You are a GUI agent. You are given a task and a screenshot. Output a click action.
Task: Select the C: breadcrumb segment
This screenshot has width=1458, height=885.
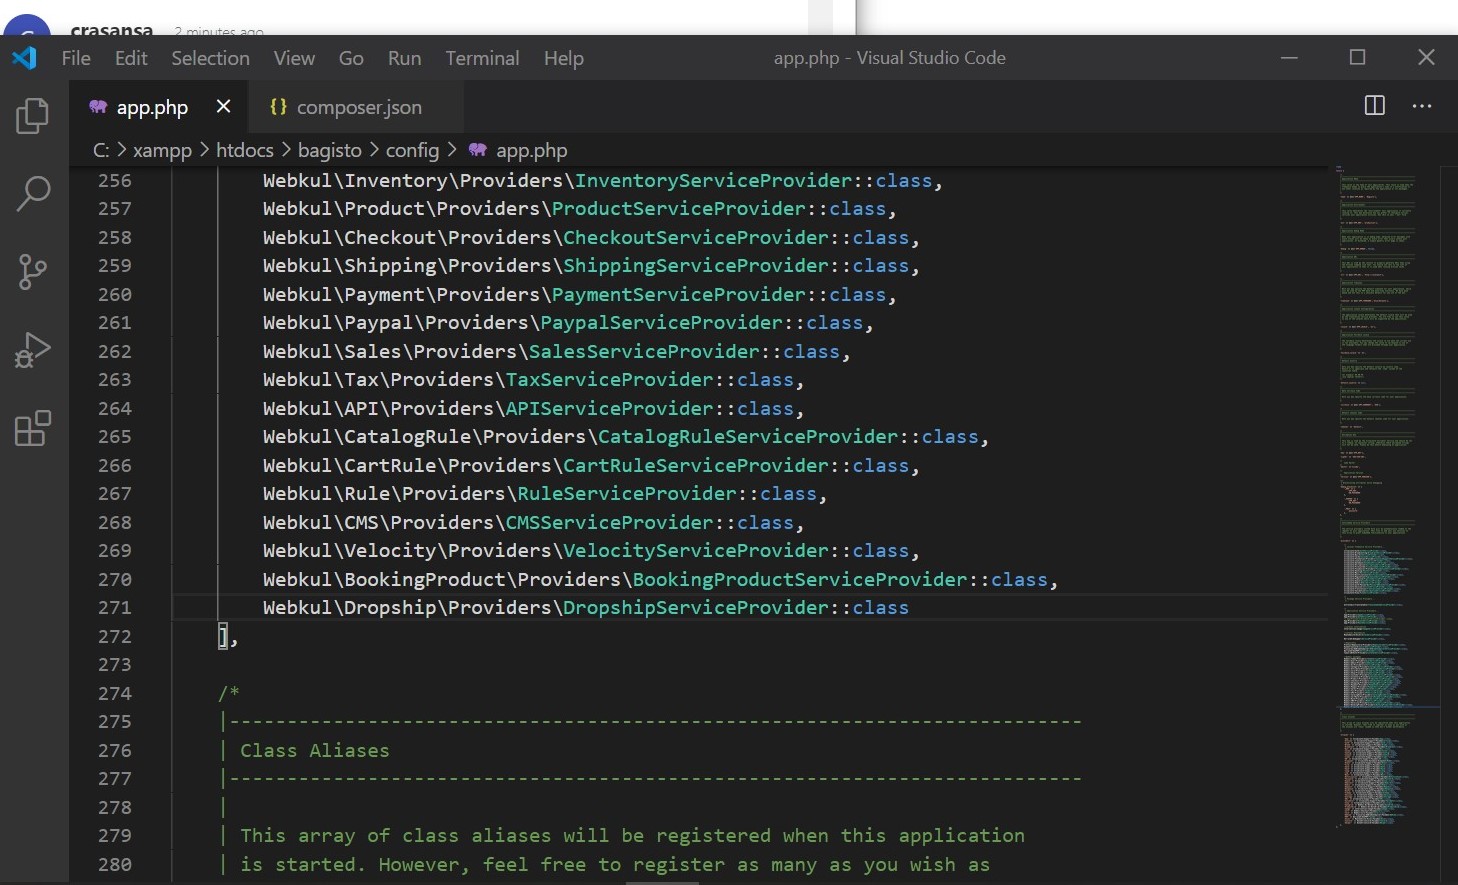(x=101, y=150)
